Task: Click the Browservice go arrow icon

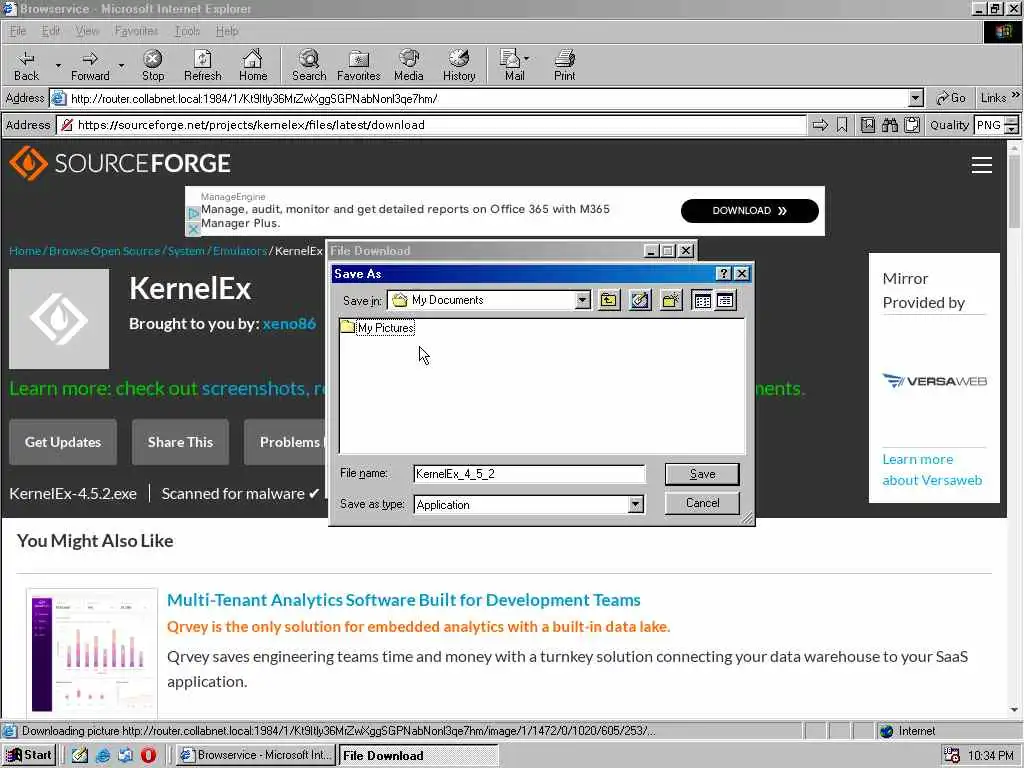Action: (820, 125)
